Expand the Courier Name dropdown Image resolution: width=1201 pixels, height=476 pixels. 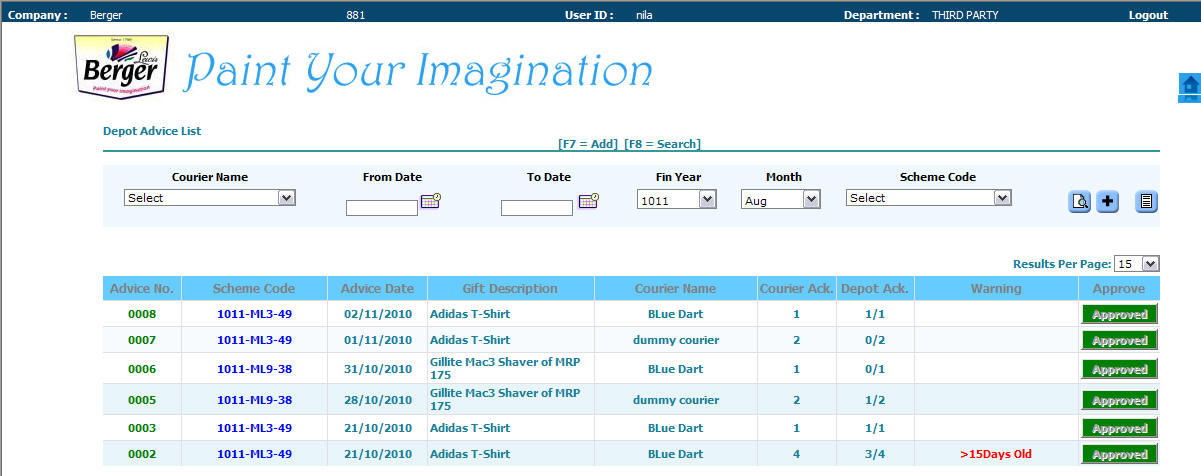[210, 198]
